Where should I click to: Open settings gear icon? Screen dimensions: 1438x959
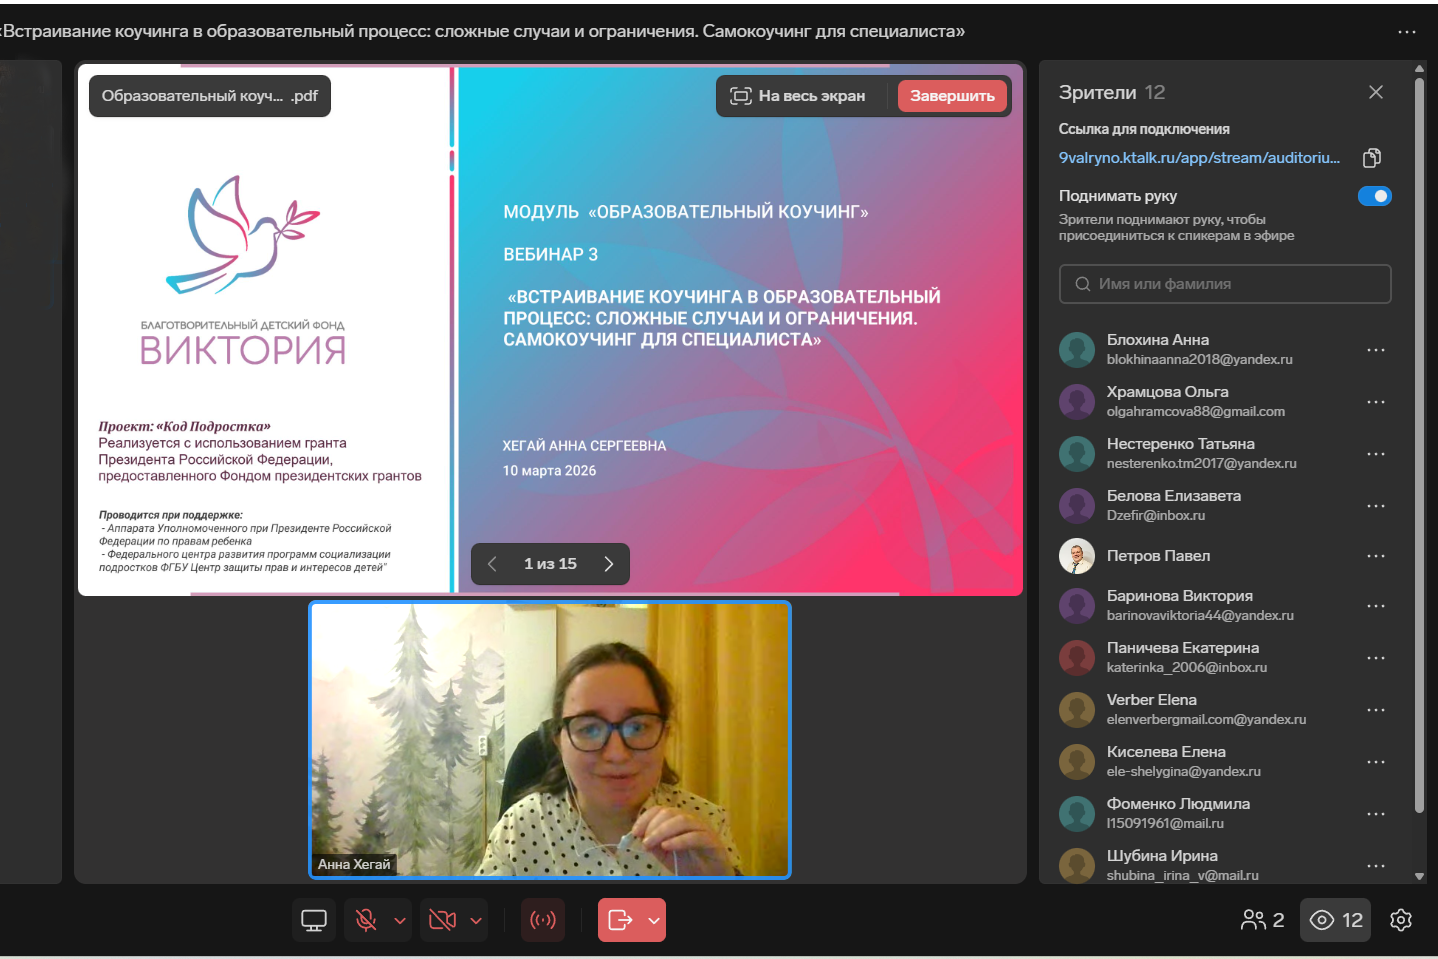[1401, 920]
